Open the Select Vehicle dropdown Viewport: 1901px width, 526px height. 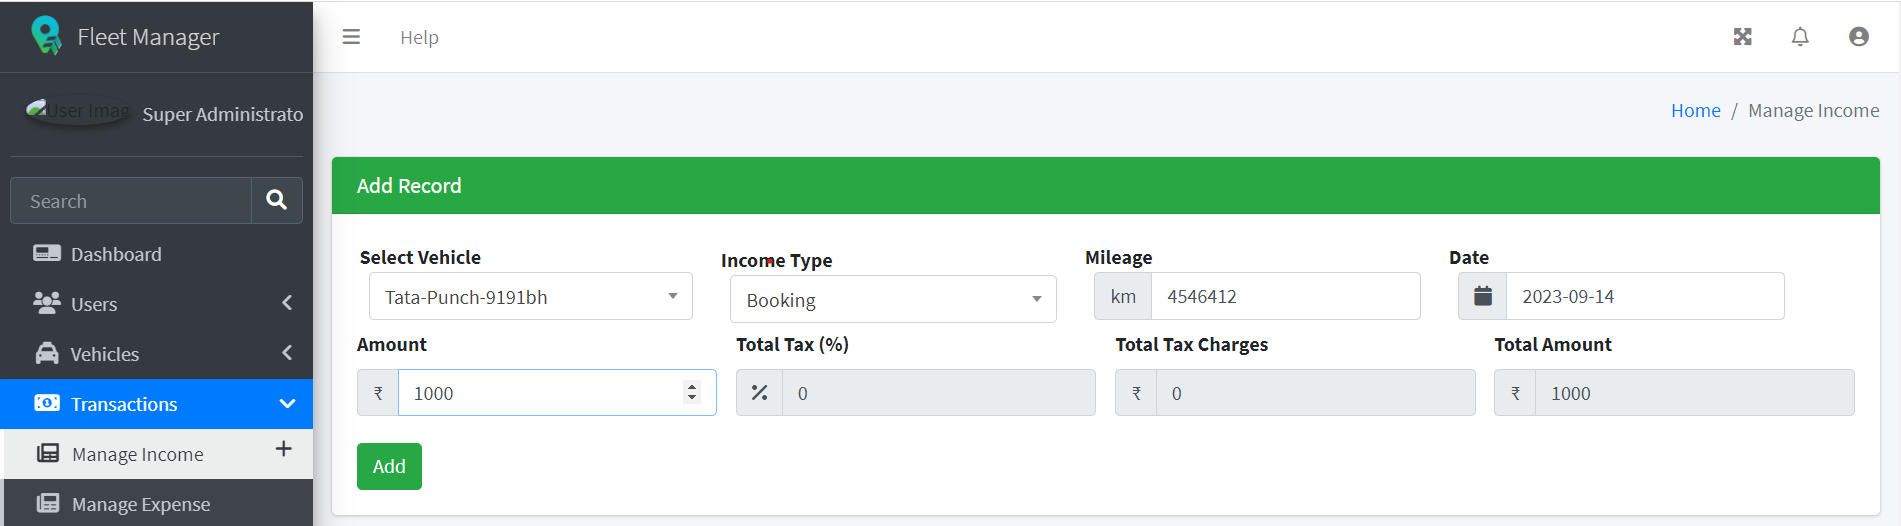tap(530, 297)
